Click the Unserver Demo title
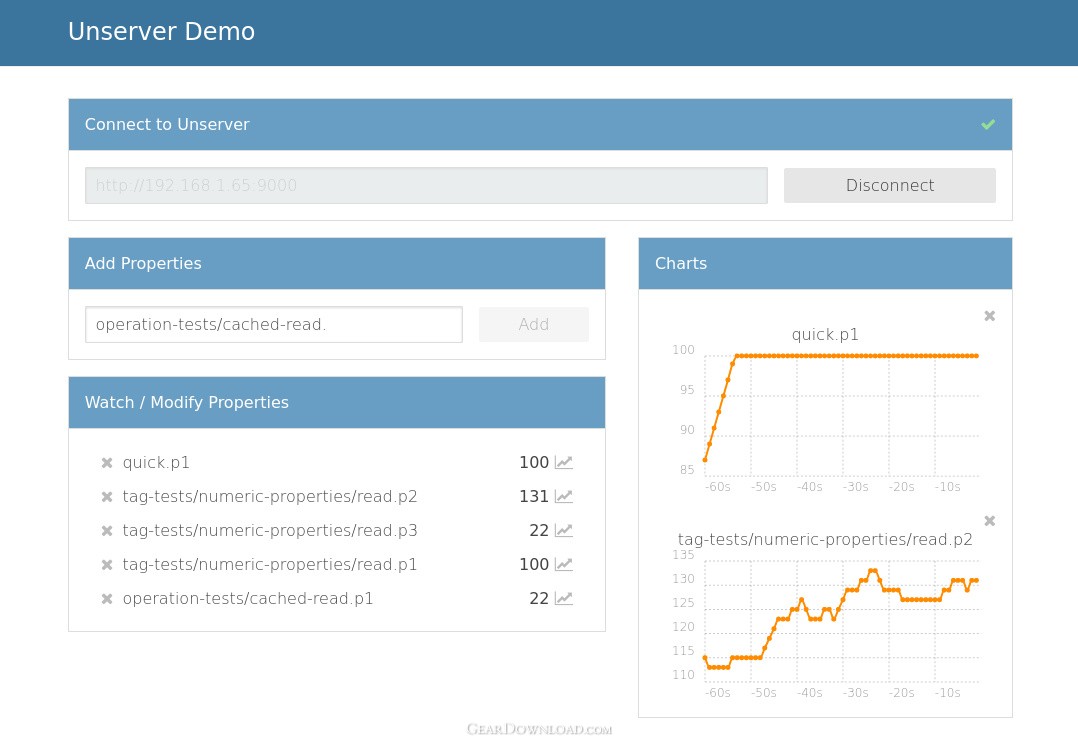This screenshot has width=1078, height=737. coord(162,32)
